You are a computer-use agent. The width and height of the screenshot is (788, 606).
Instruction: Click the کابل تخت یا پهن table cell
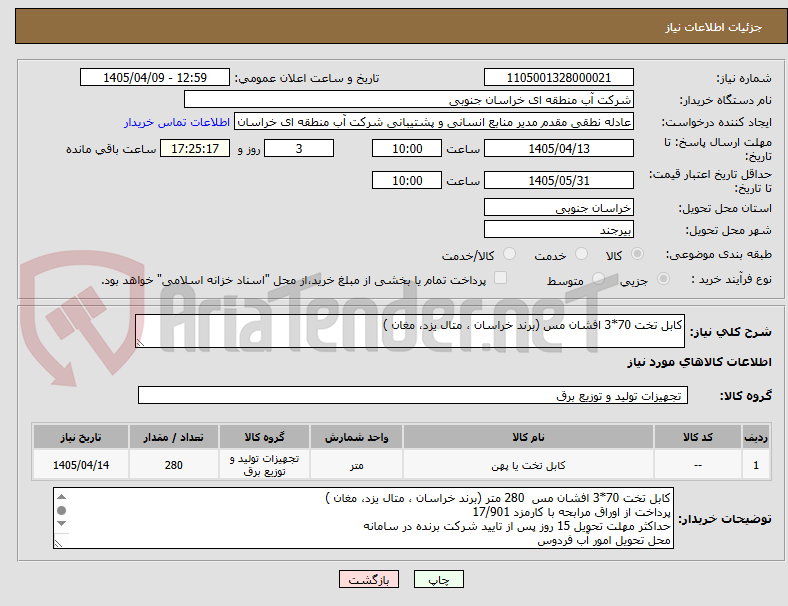(x=528, y=465)
